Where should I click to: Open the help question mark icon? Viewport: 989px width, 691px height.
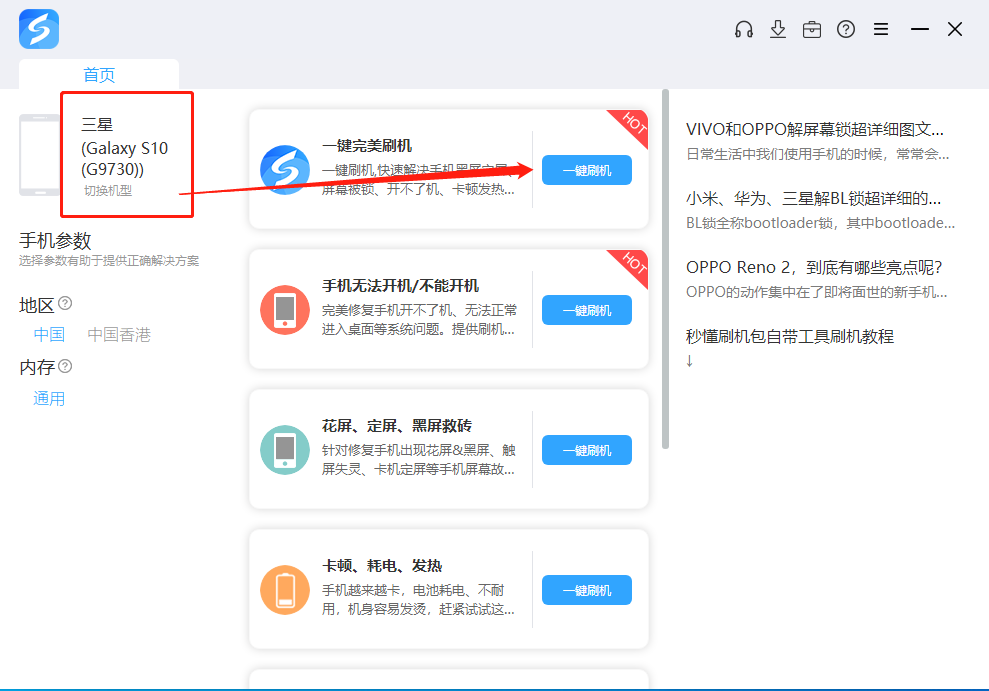846,29
